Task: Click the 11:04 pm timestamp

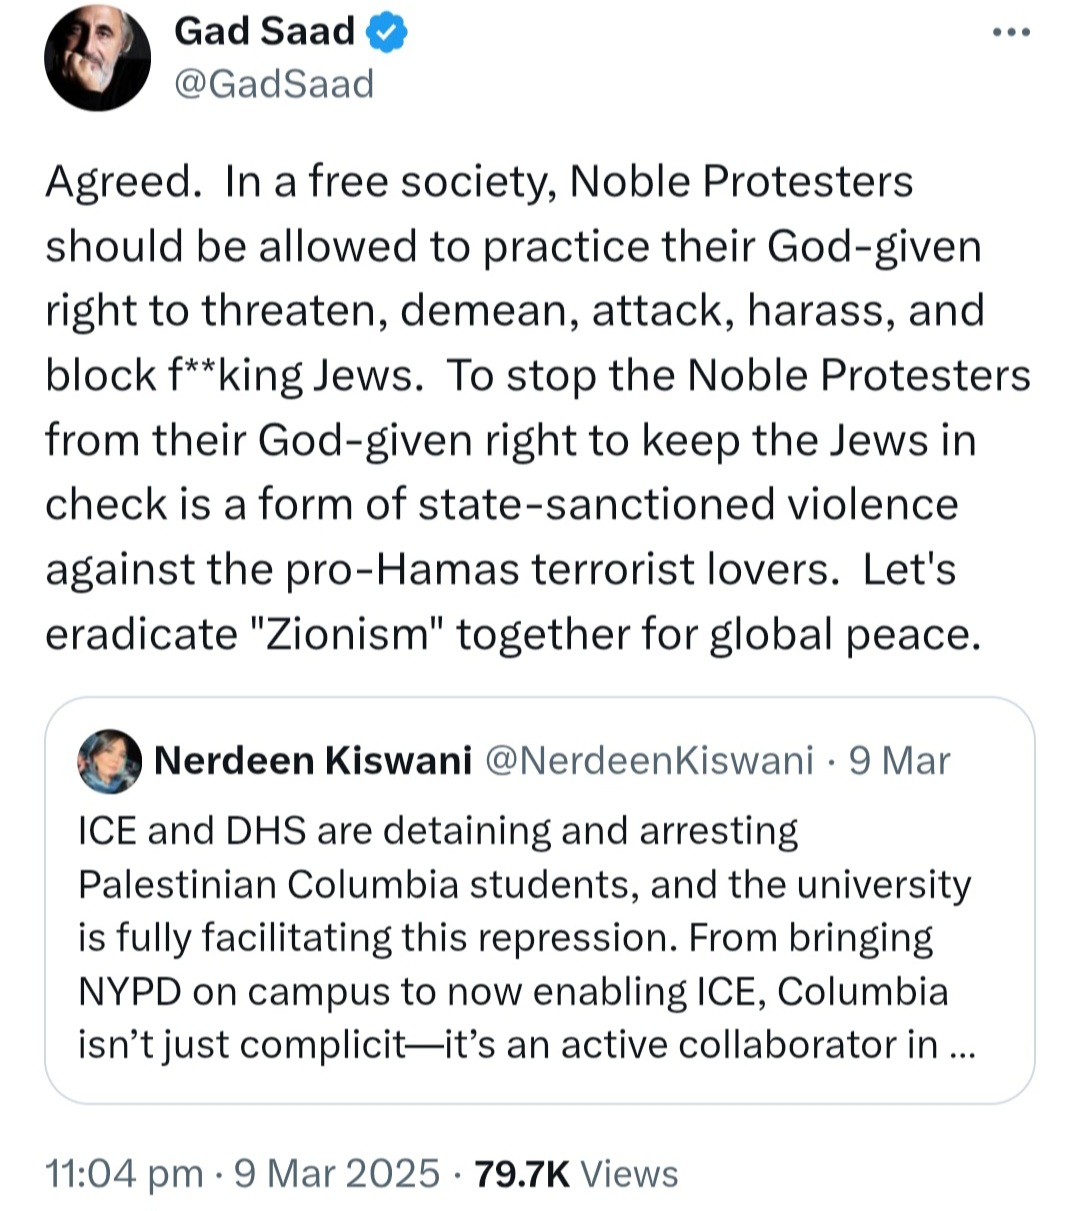Action: pos(124,1173)
